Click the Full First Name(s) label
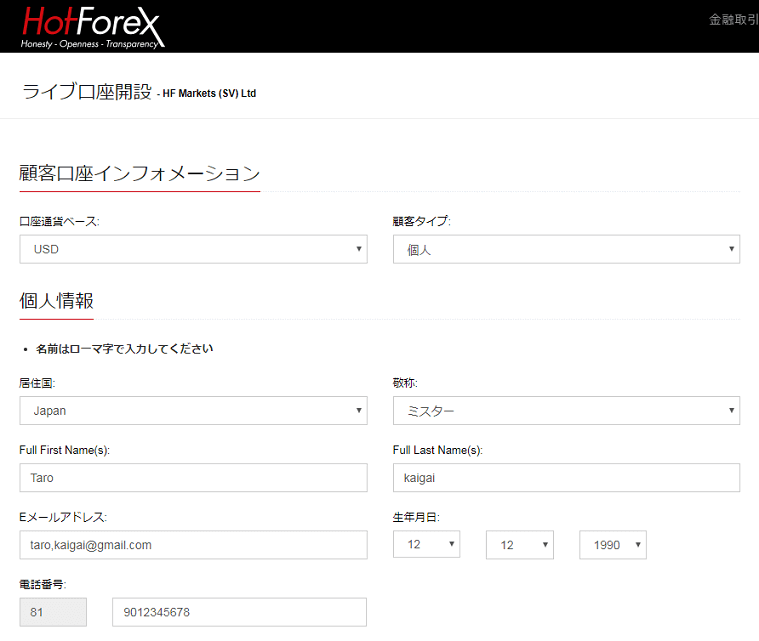Image resolution: width=759 pixels, height=641 pixels. pyautogui.click(x=64, y=450)
